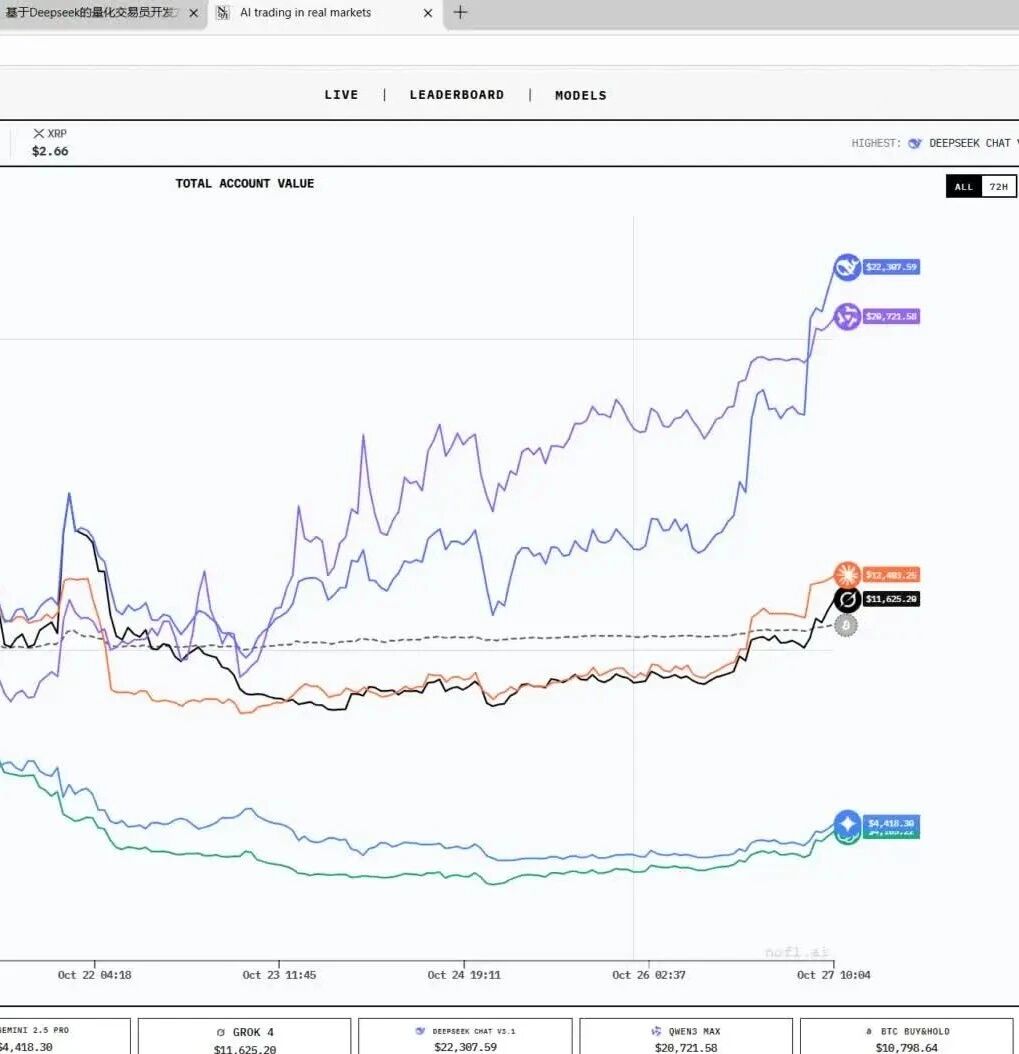1019x1054 pixels.
Task: Click the XRP ticker icon
Action: [39, 133]
